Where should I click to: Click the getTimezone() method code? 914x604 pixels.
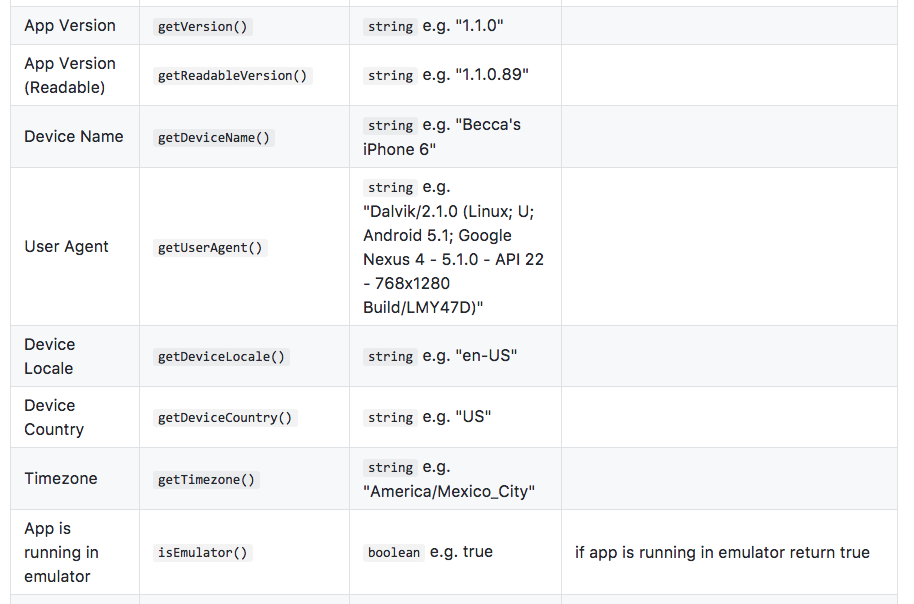(x=207, y=480)
